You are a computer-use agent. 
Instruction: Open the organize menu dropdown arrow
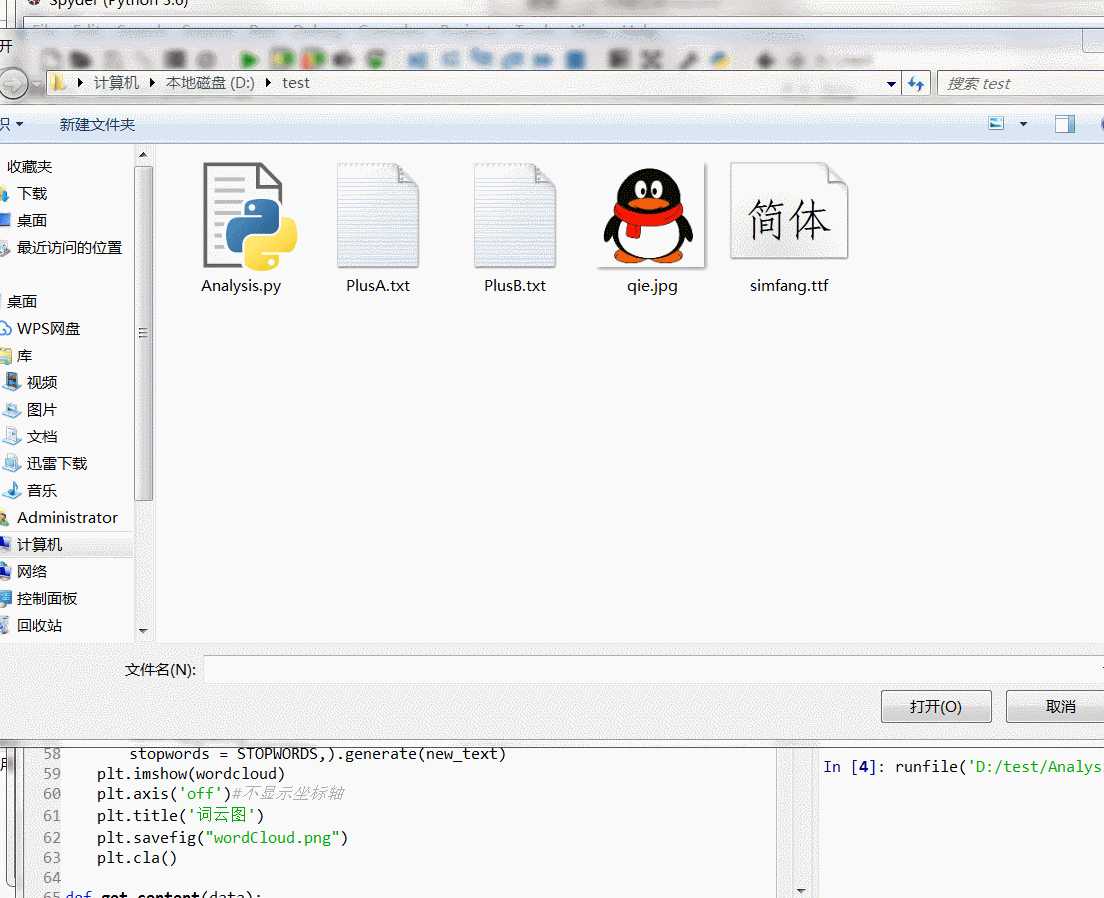(20, 124)
